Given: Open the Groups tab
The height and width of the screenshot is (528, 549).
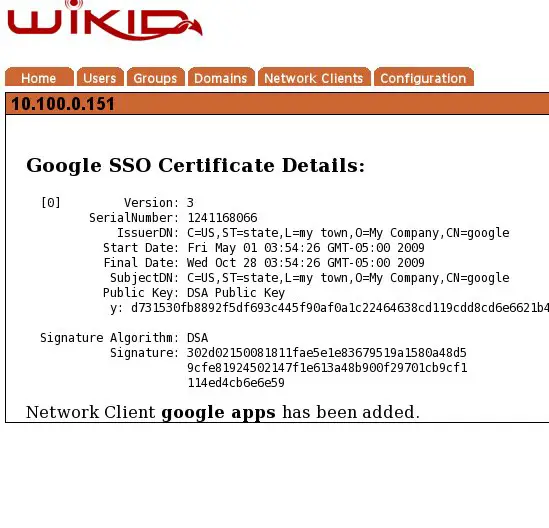Looking at the screenshot, I should point(155,77).
